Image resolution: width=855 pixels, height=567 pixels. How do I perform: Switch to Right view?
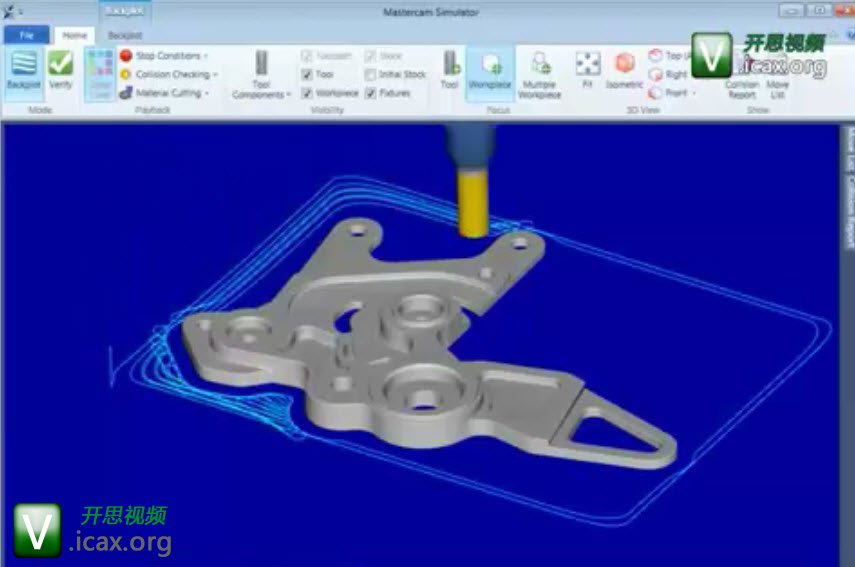(x=669, y=74)
